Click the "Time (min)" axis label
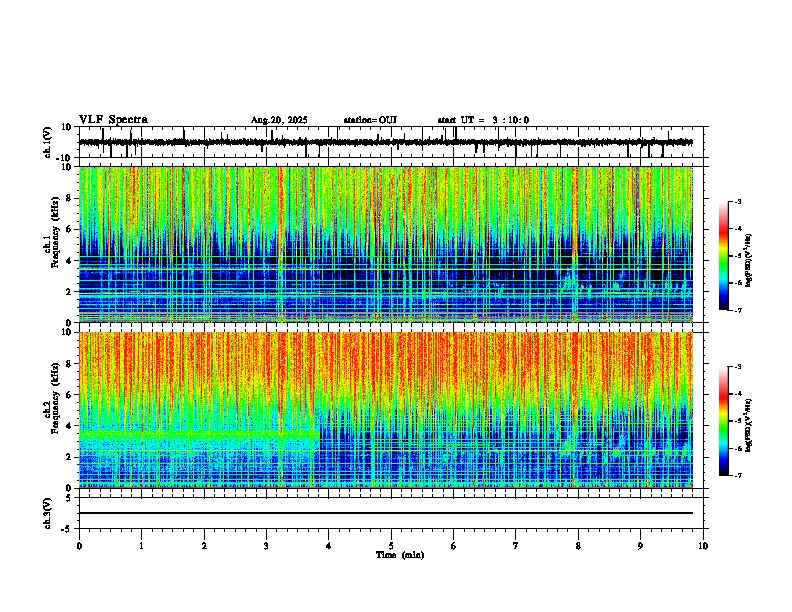Image resolution: width=792 pixels, height=612 pixels. pos(400,555)
